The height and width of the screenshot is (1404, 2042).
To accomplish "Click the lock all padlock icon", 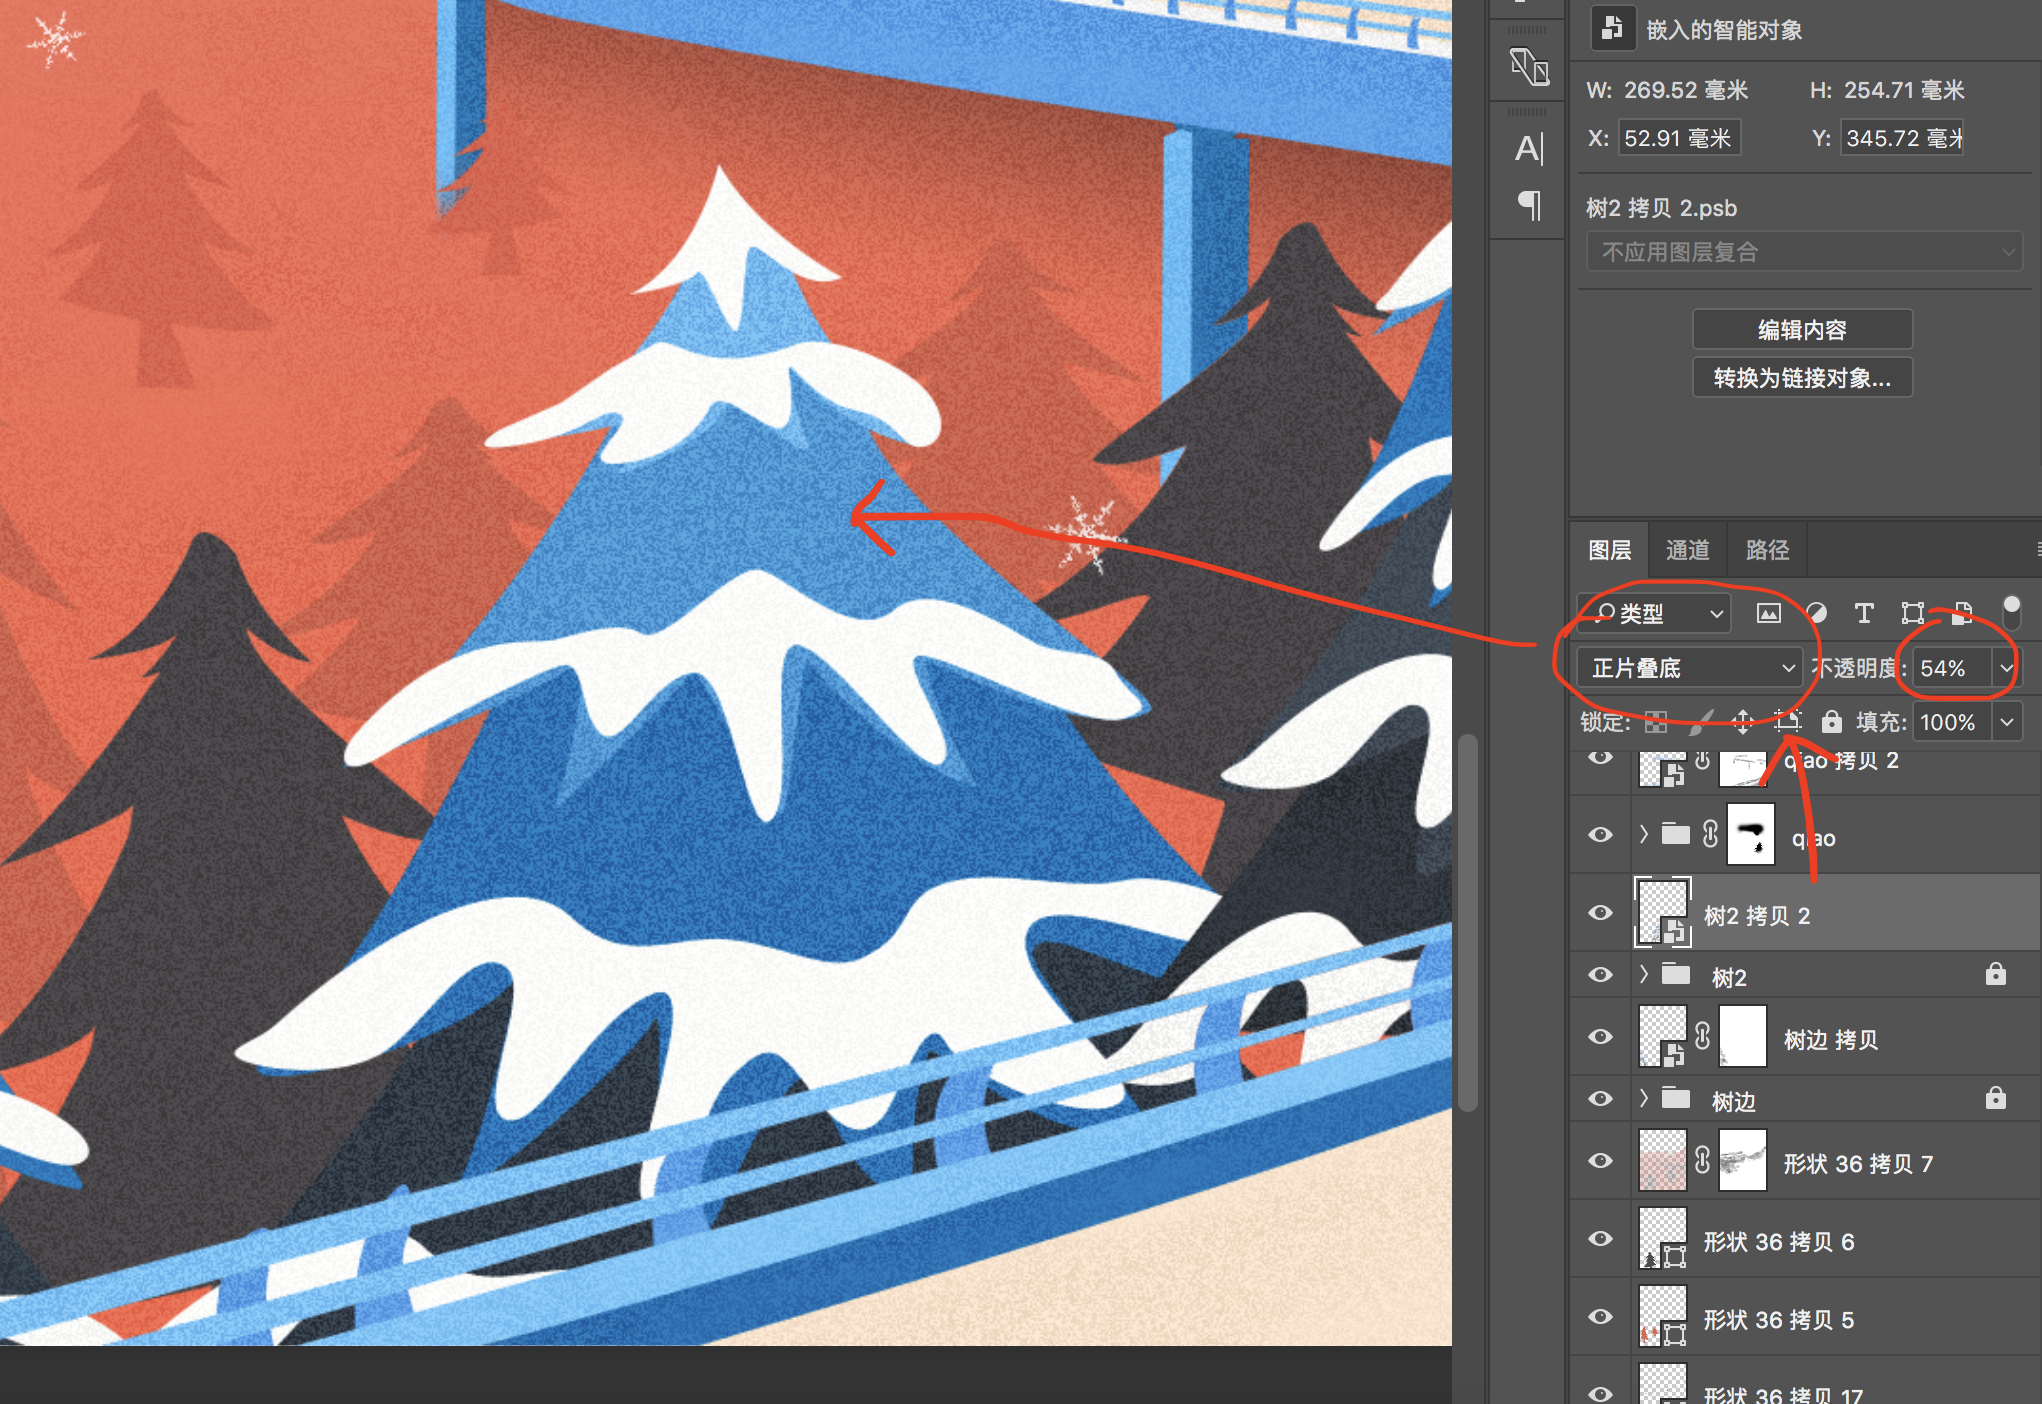I will 1831,721.
